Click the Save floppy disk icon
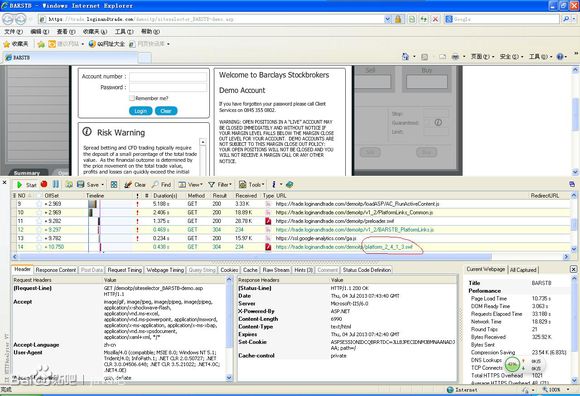The height and width of the screenshot is (396, 580). pos(80,184)
